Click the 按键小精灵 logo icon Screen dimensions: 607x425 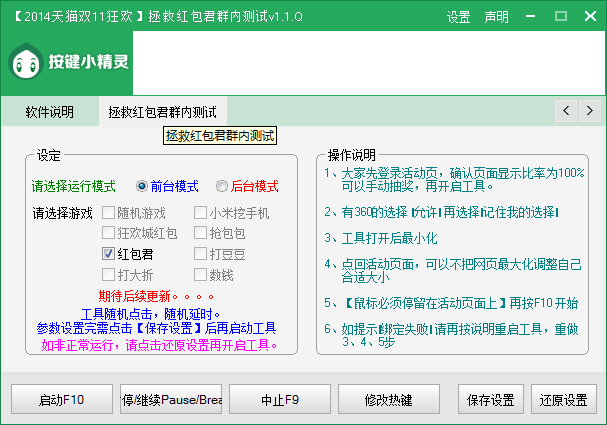[26, 61]
